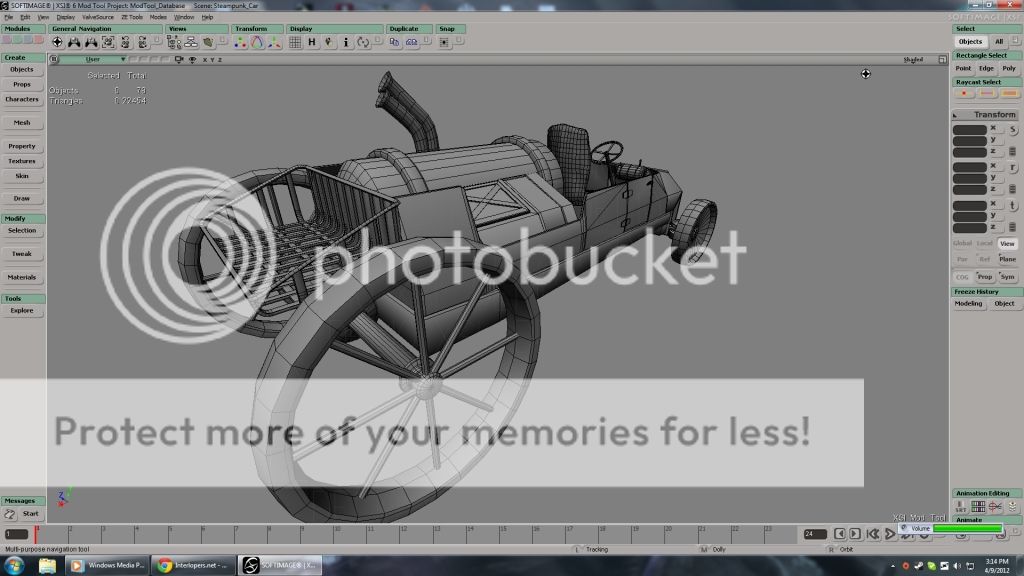The image size is (1024, 576).
Task: Click the schematic view icon in Views
Action: coord(175,43)
